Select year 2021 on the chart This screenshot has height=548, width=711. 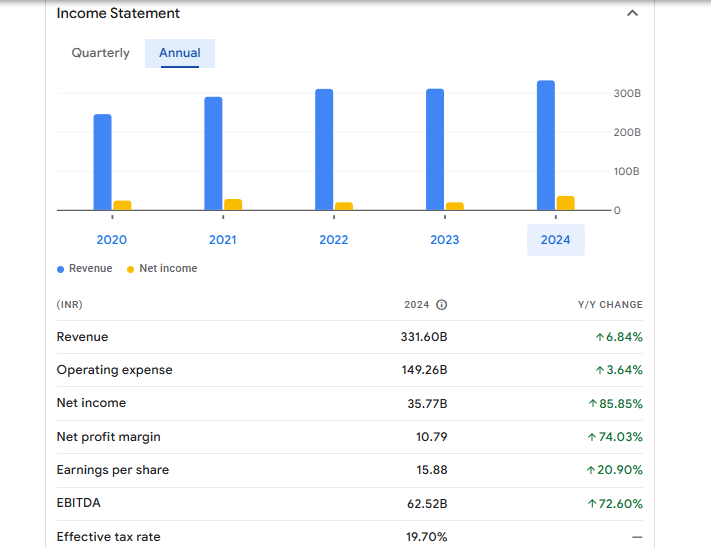tap(222, 240)
